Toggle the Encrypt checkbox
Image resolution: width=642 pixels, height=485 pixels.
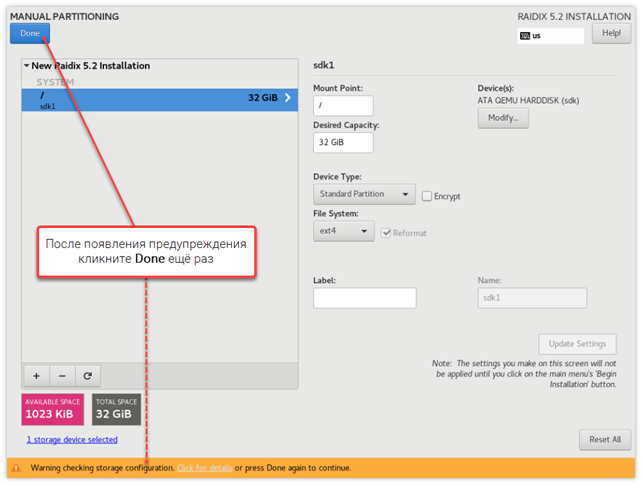[x=427, y=197]
